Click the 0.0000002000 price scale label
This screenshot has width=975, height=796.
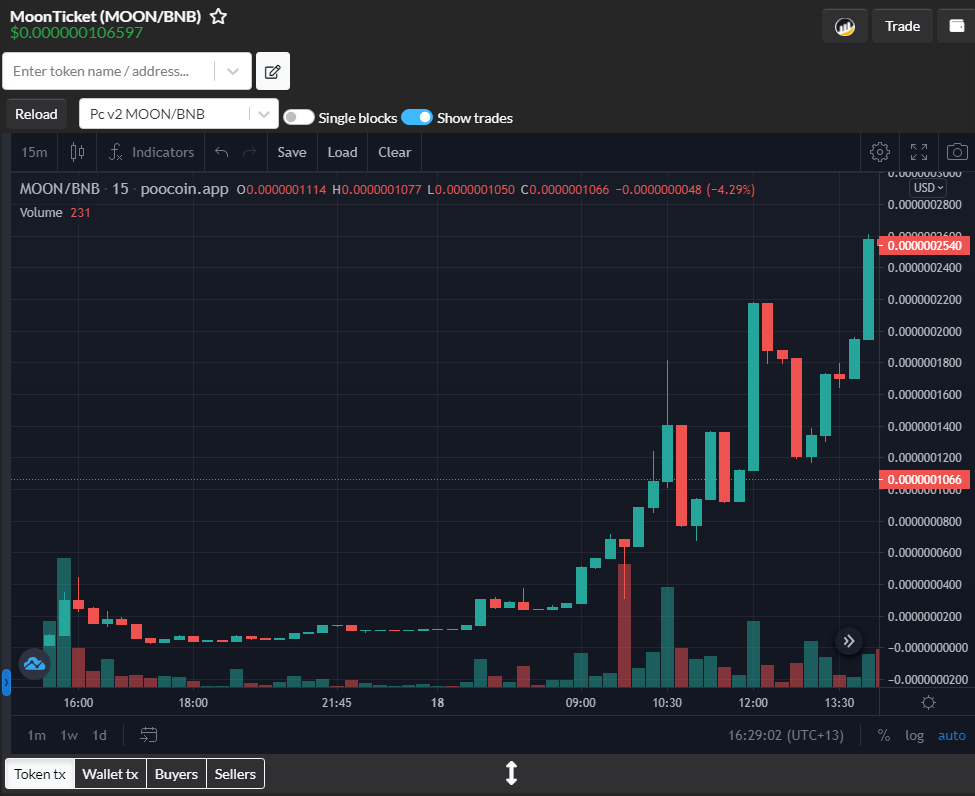coord(925,331)
